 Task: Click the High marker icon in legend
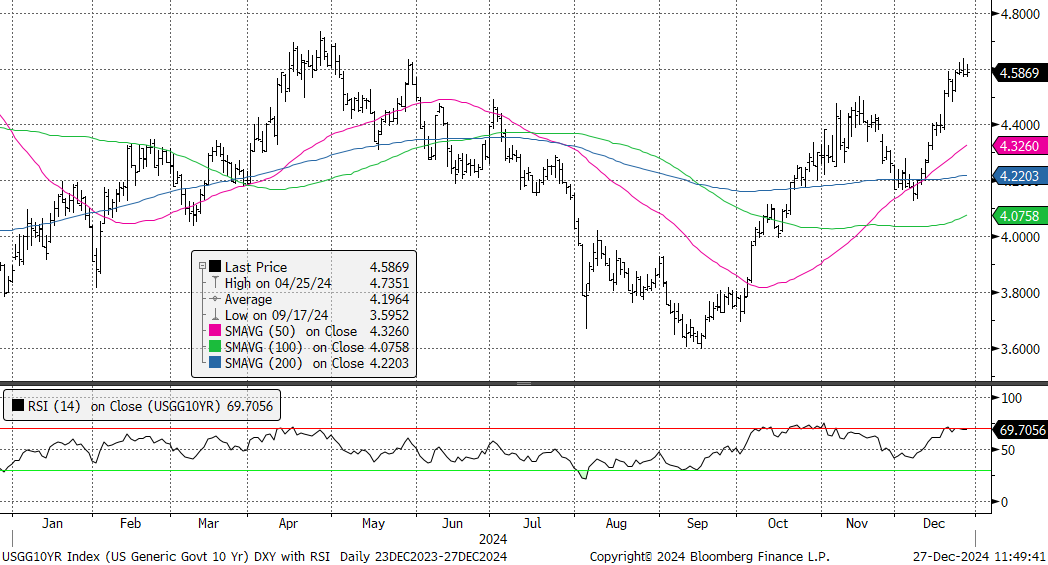coord(214,283)
